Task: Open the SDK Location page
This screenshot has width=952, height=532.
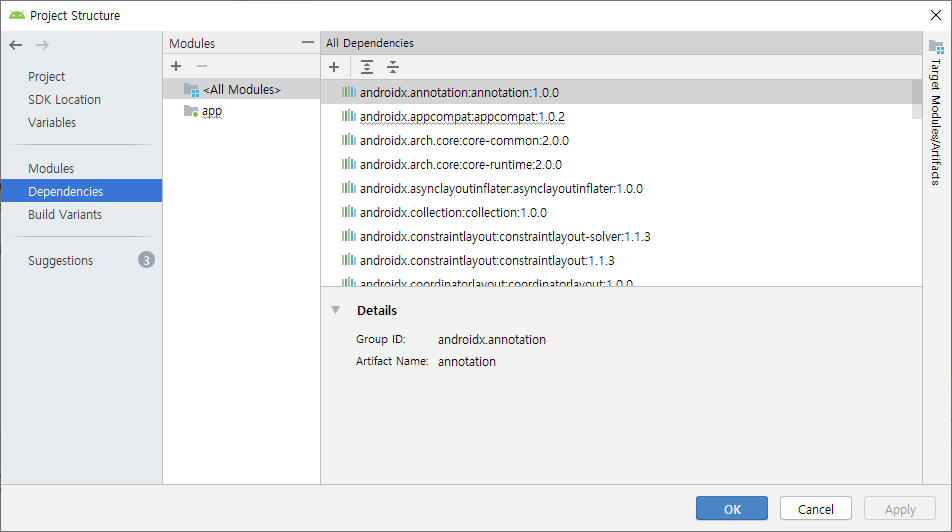Action: (x=64, y=100)
